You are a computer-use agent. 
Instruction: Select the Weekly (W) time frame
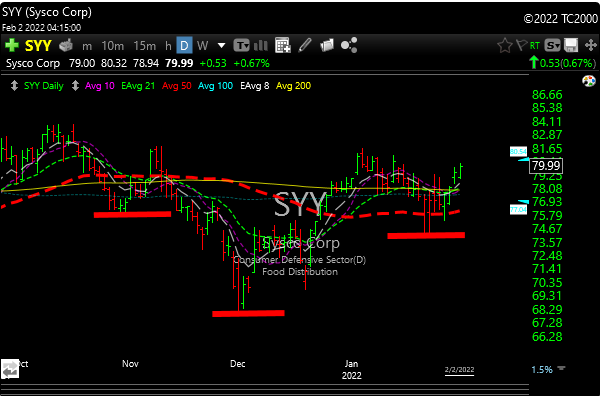(202, 46)
